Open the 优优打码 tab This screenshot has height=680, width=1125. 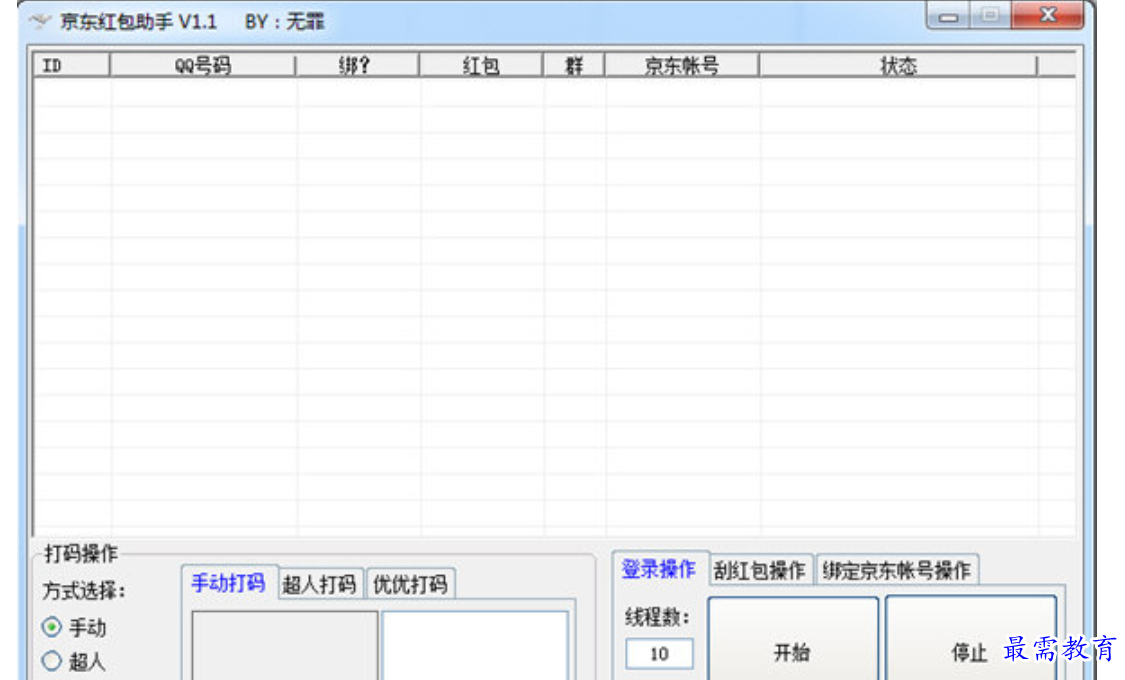coord(410,584)
